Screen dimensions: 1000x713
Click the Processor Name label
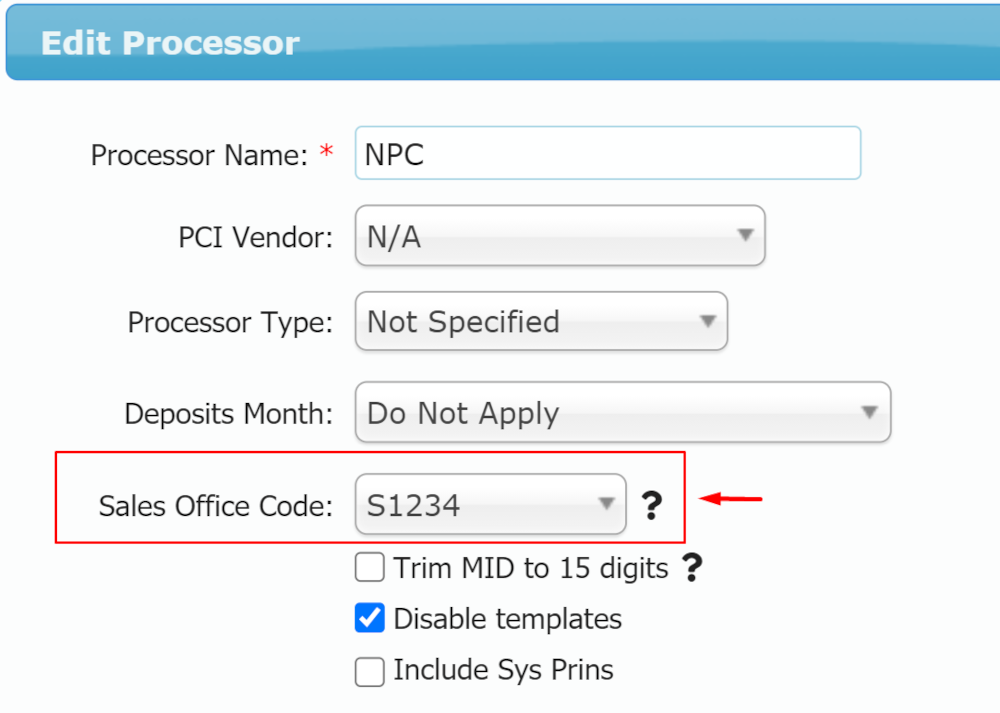pos(199,155)
